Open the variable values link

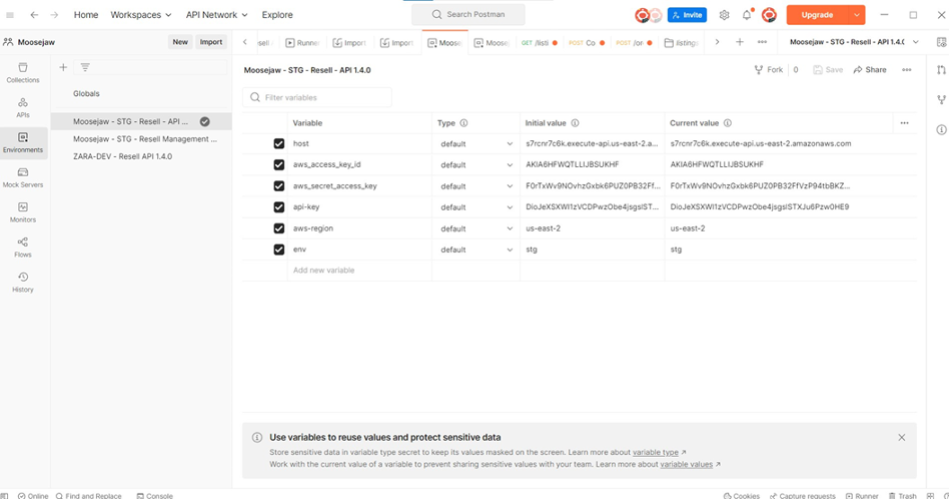pyautogui.click(x=686, y=464)
